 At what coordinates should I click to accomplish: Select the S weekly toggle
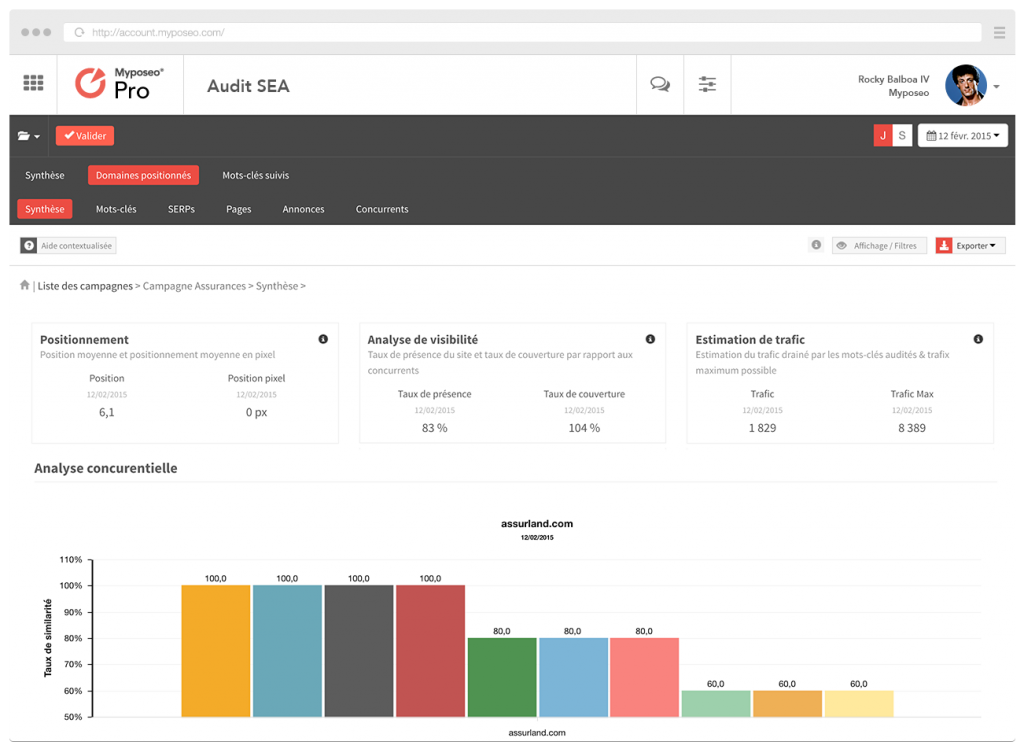902,135
